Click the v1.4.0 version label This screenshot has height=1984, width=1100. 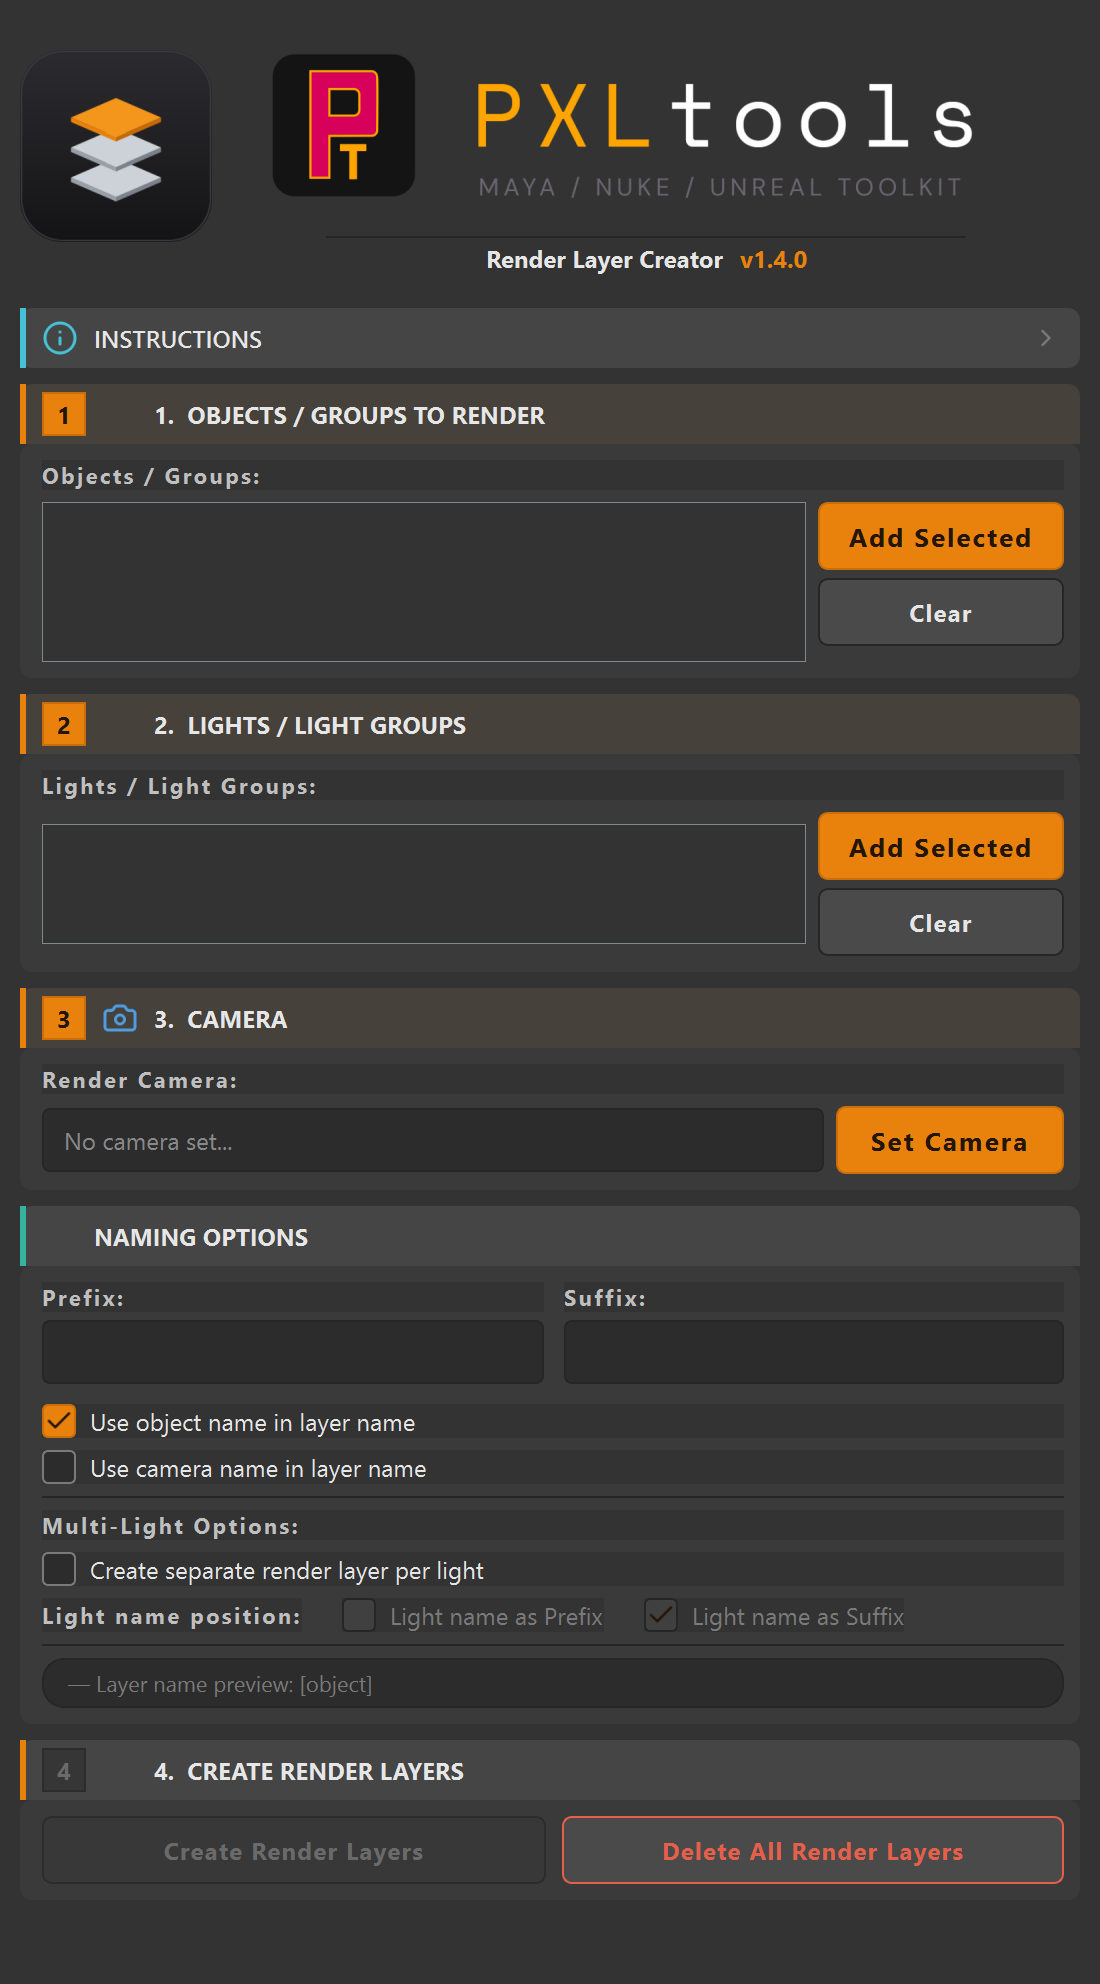[x=773, y=260]
